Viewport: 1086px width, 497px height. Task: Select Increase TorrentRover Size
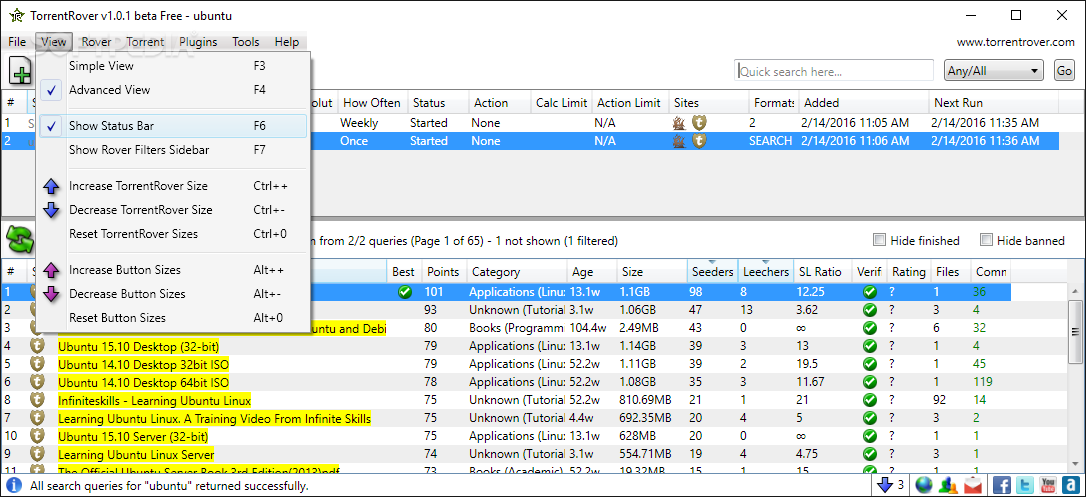(x=172, y=186)
